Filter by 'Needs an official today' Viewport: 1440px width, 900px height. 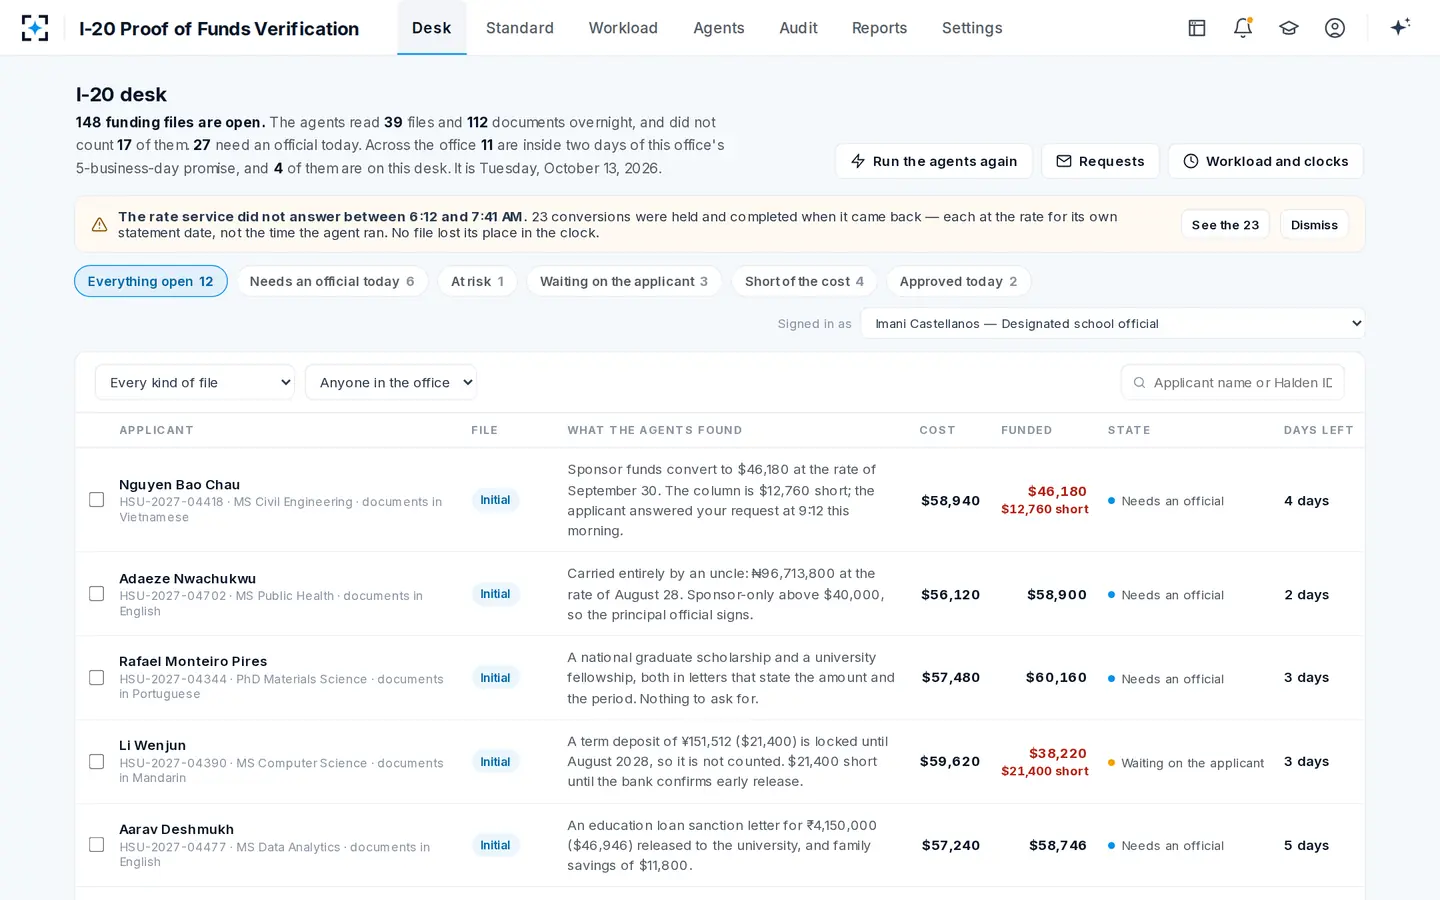click(x=332, y=281)
